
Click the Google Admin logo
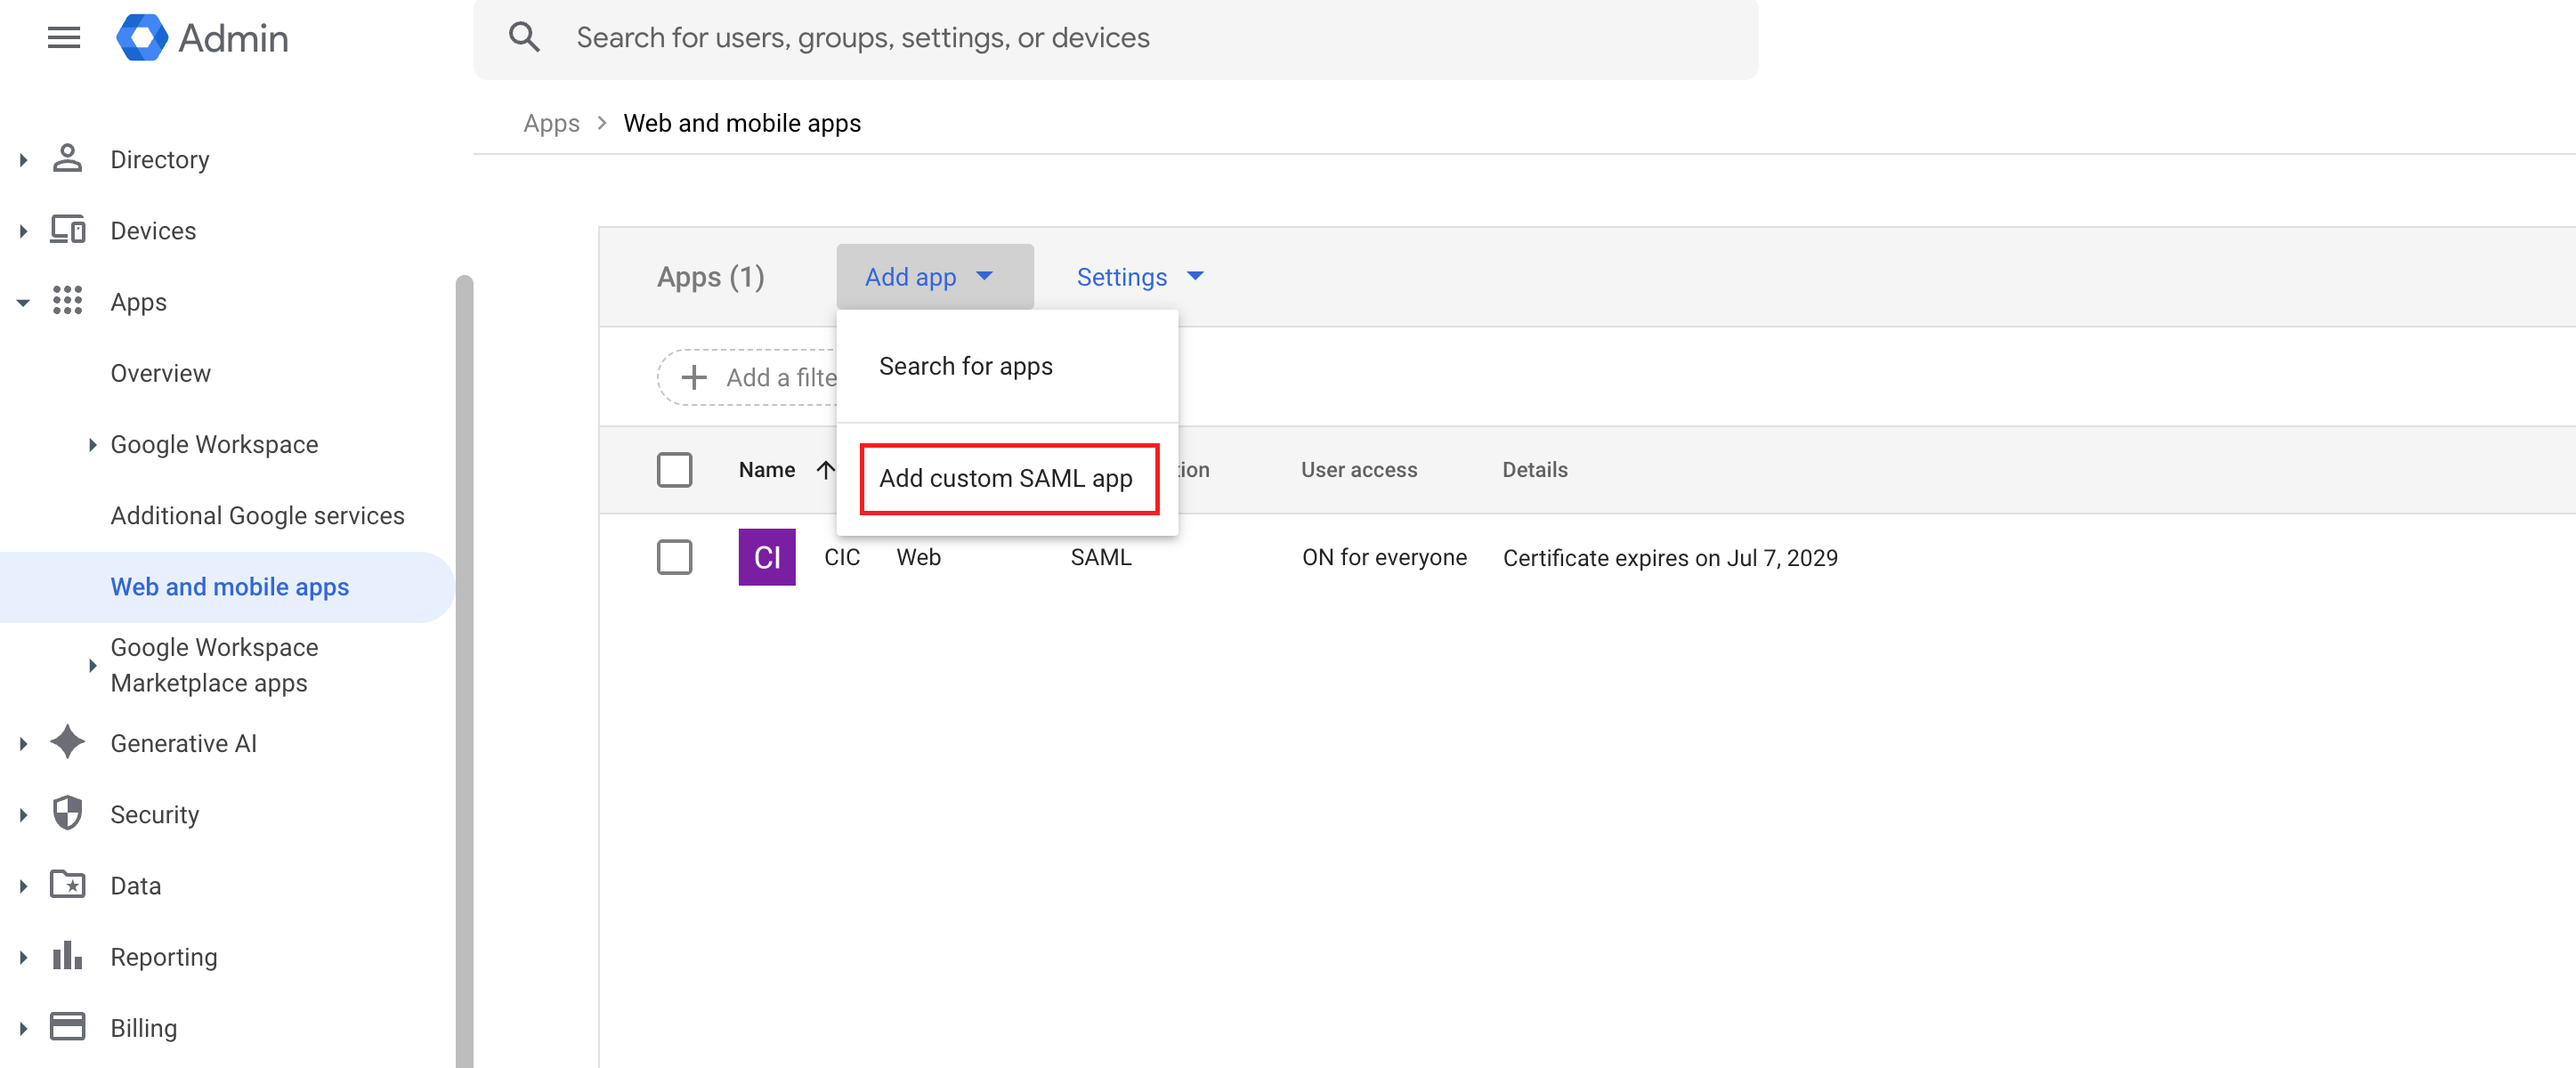pos(142,38)
